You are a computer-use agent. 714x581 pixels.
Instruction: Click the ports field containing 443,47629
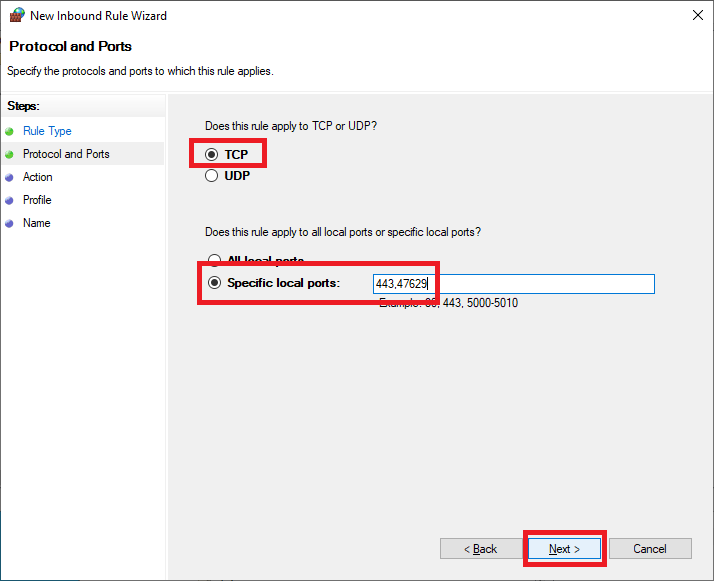click(x=513, y=284)
